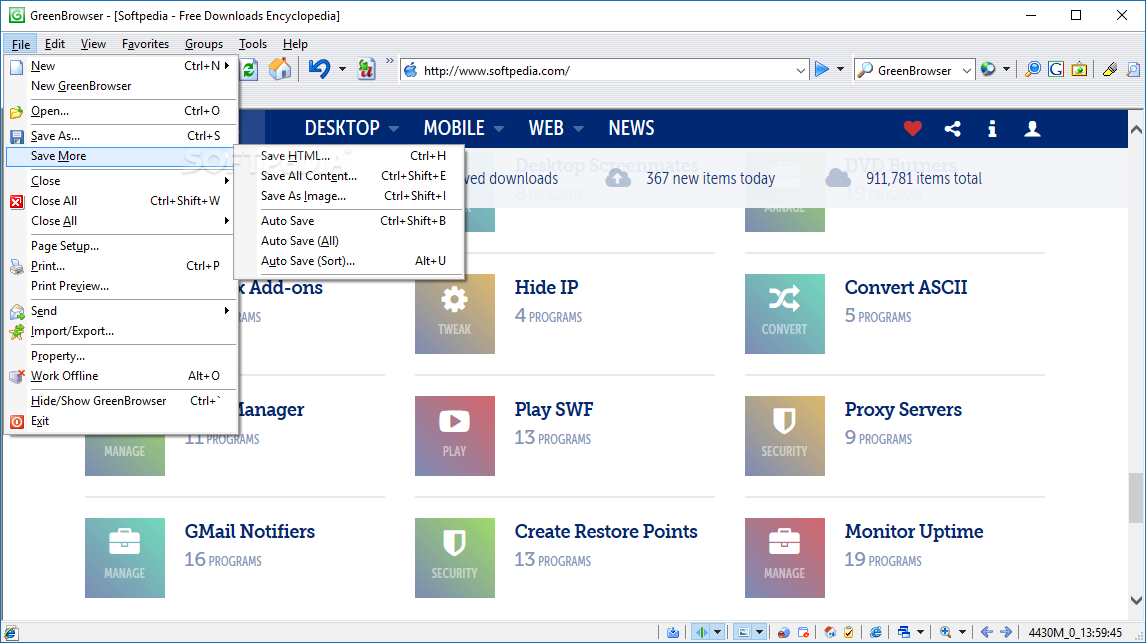Open the Convert ASCII category link
The image size is (1146, 643).
(906, 287)
